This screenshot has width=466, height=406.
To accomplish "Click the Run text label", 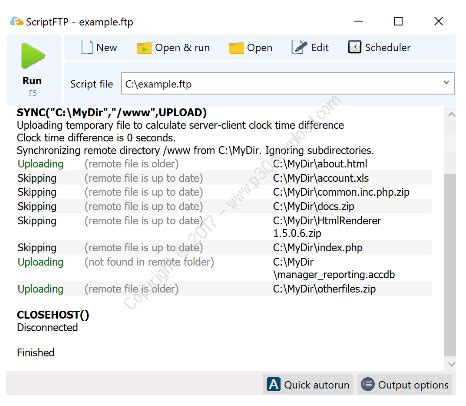I will pos(32,81).
